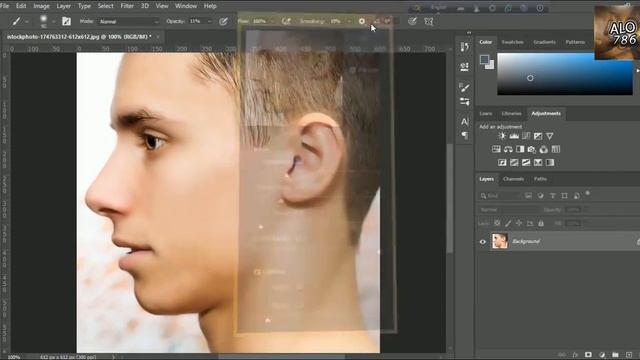
Task: Open the History panel icon
Action: (464, 47)
